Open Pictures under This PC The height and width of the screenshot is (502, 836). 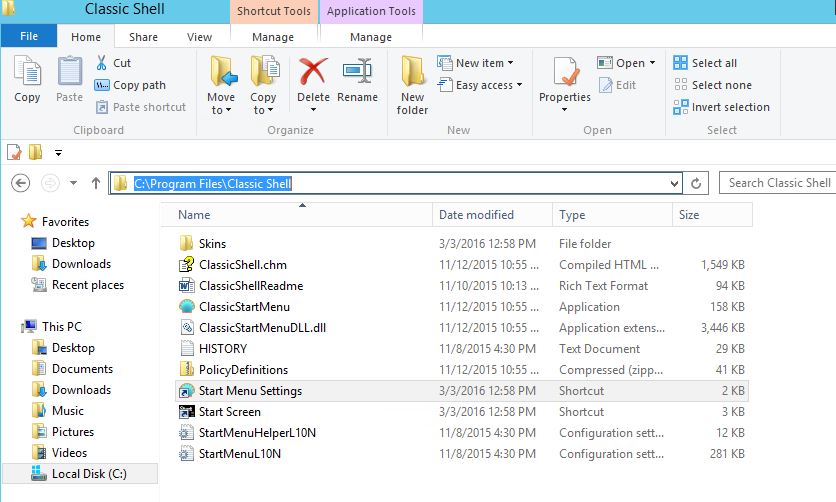tap(63, 432)
